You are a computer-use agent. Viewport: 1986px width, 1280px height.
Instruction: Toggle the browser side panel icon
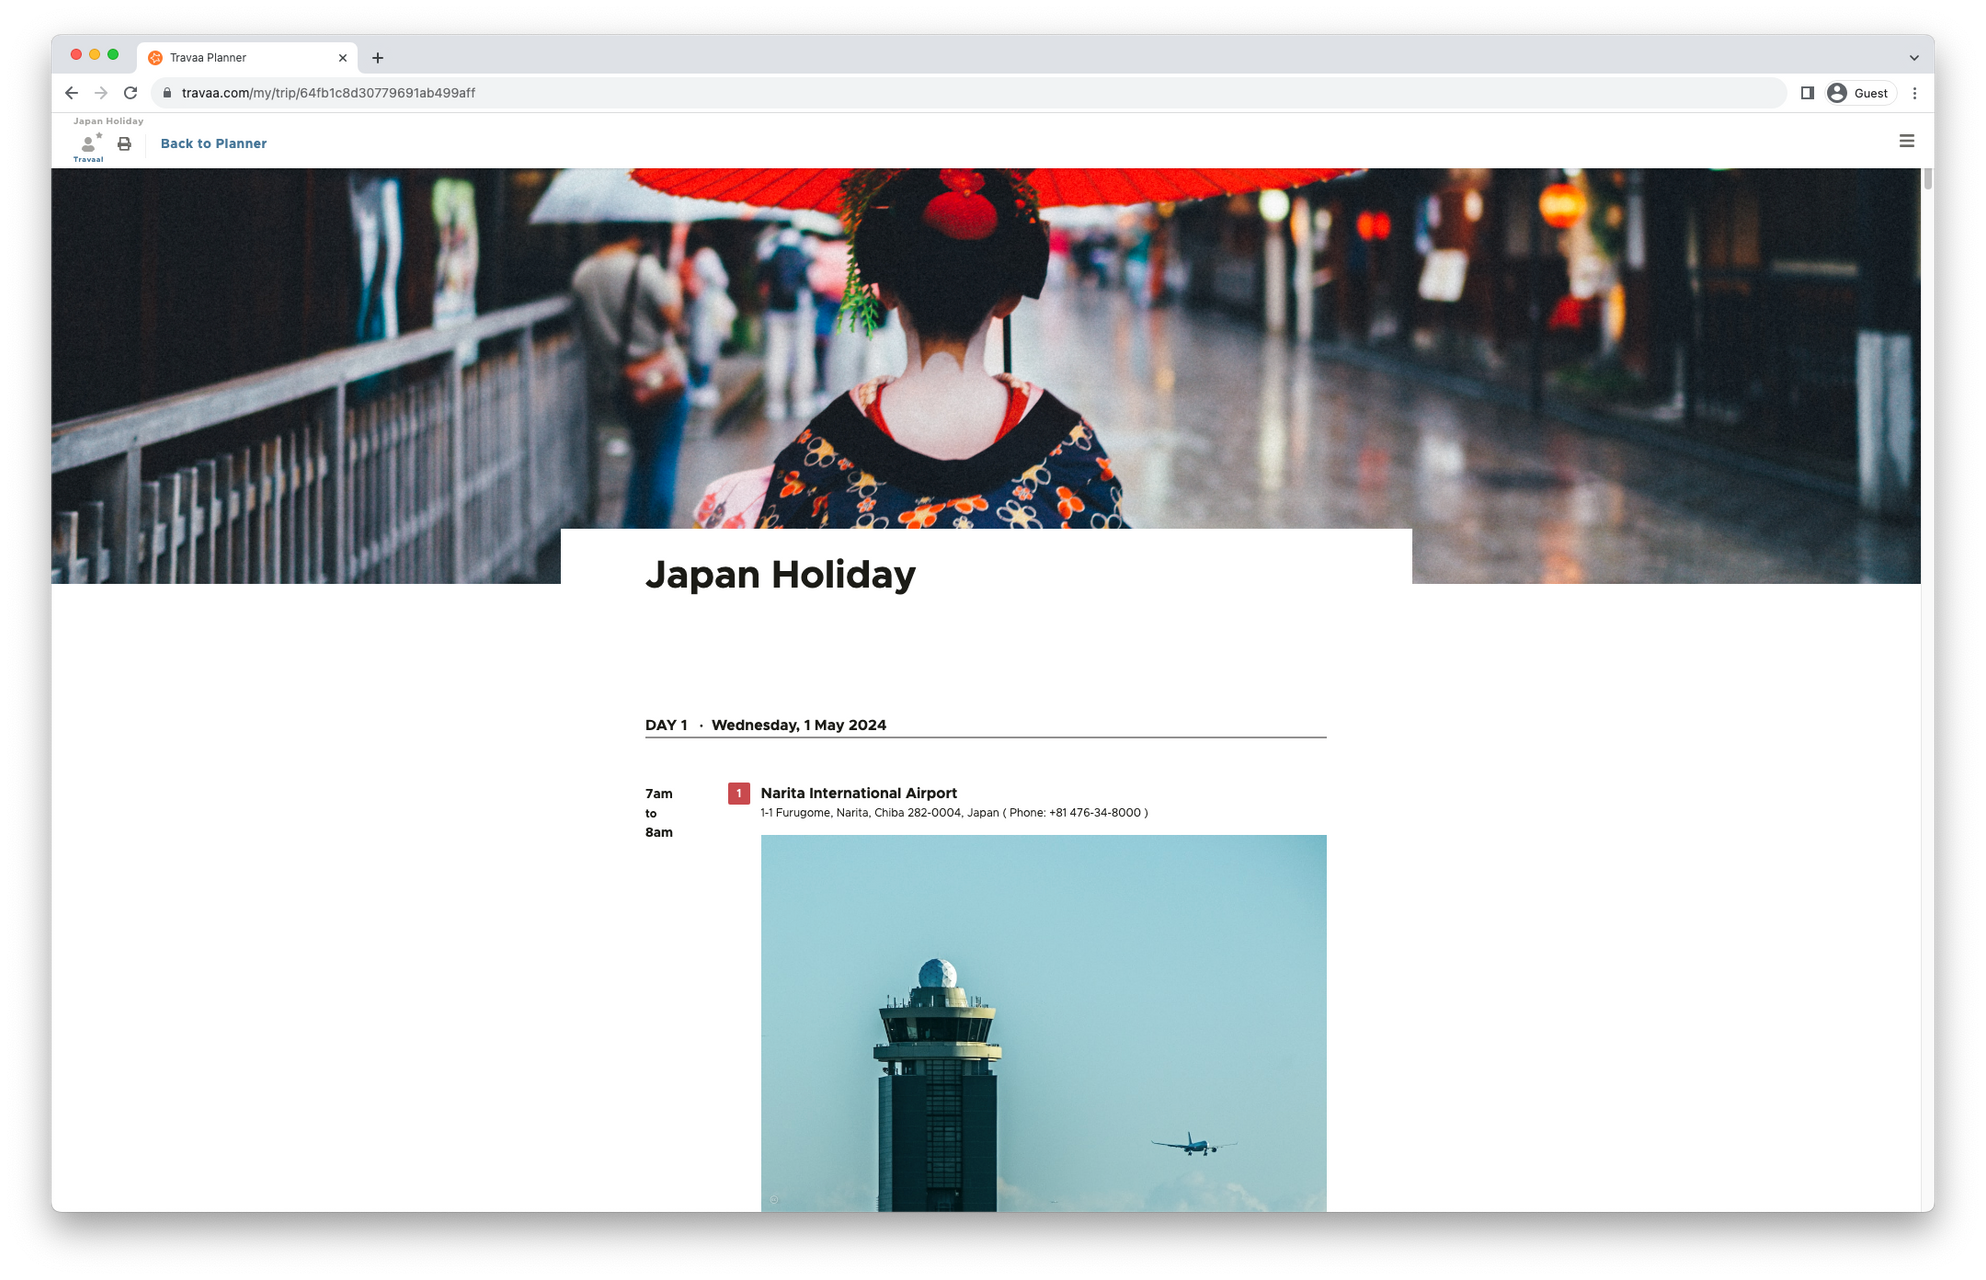pyautogui.click(x=1807, y=93)
